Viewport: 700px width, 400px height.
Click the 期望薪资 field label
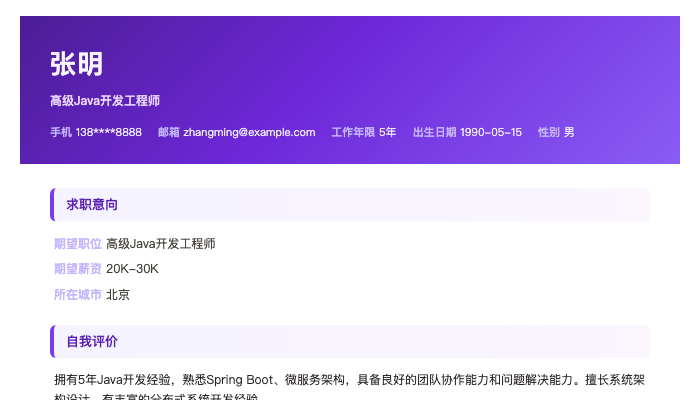(78, 269)
